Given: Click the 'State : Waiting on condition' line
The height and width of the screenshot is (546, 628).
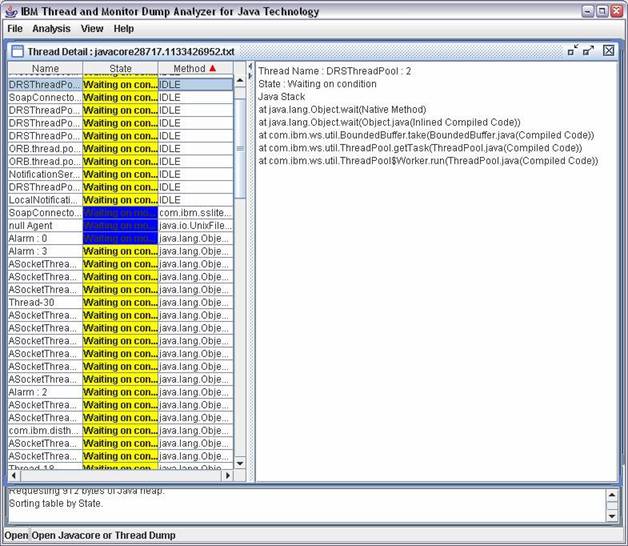Looking at the screenshot, I should click(x=317, y=84).
